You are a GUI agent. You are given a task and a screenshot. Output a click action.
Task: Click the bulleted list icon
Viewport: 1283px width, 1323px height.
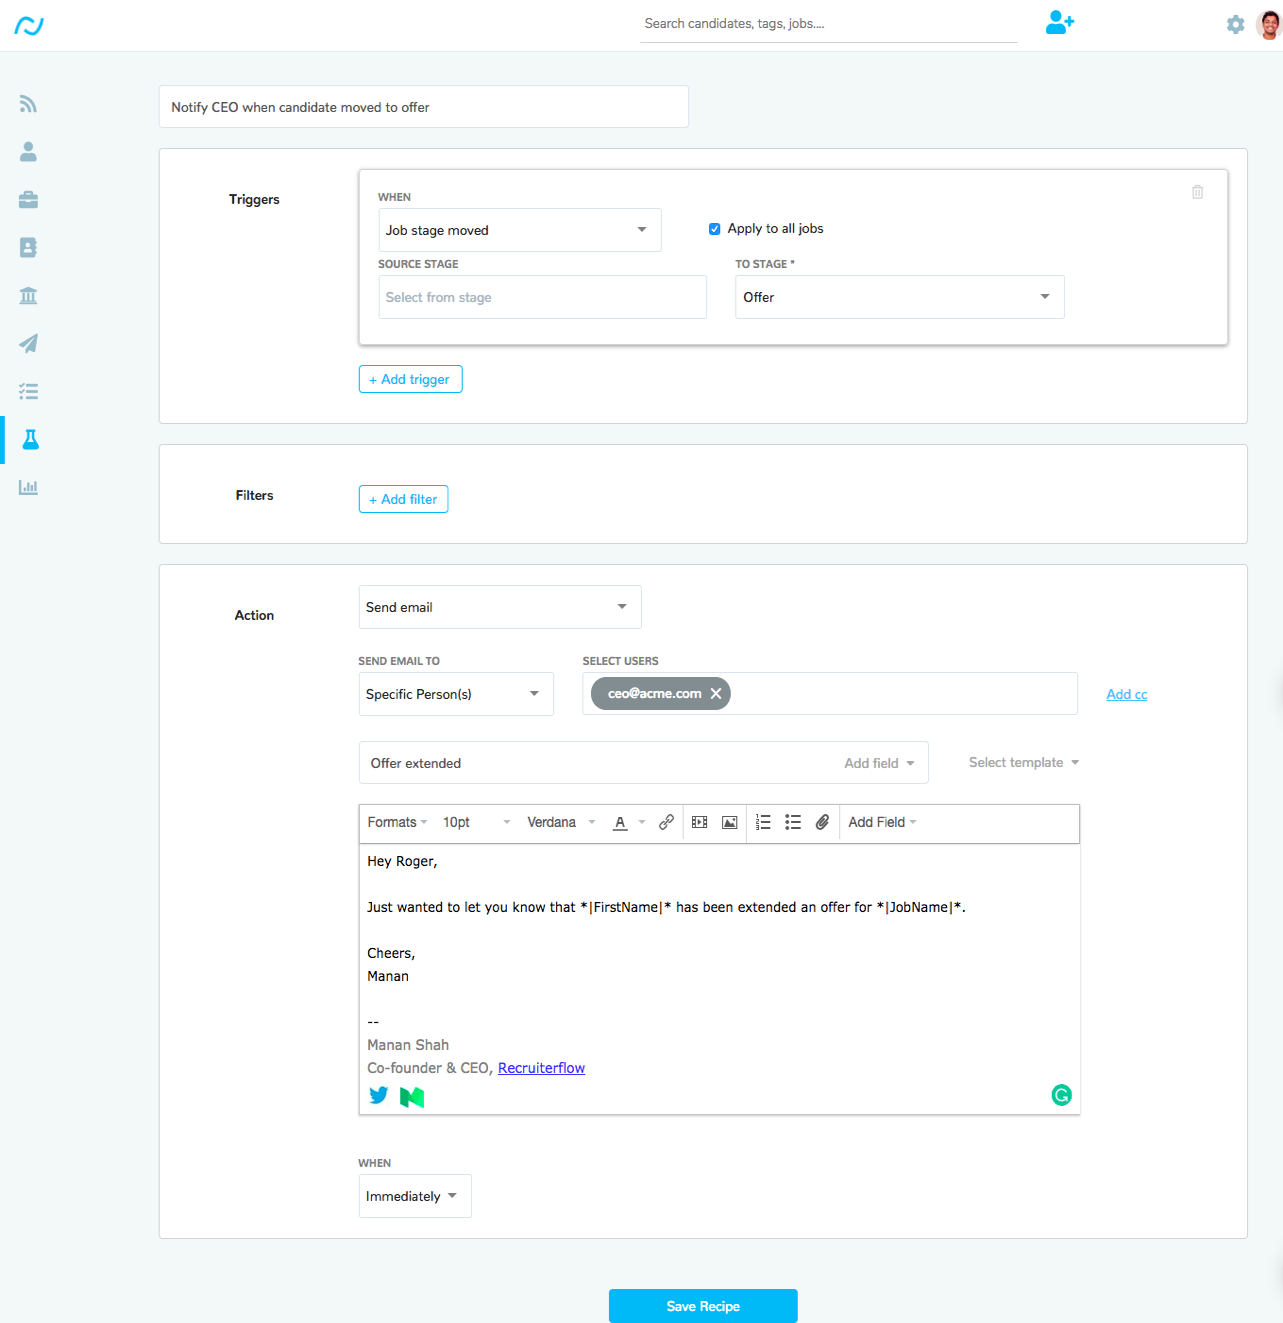(793, 822)
